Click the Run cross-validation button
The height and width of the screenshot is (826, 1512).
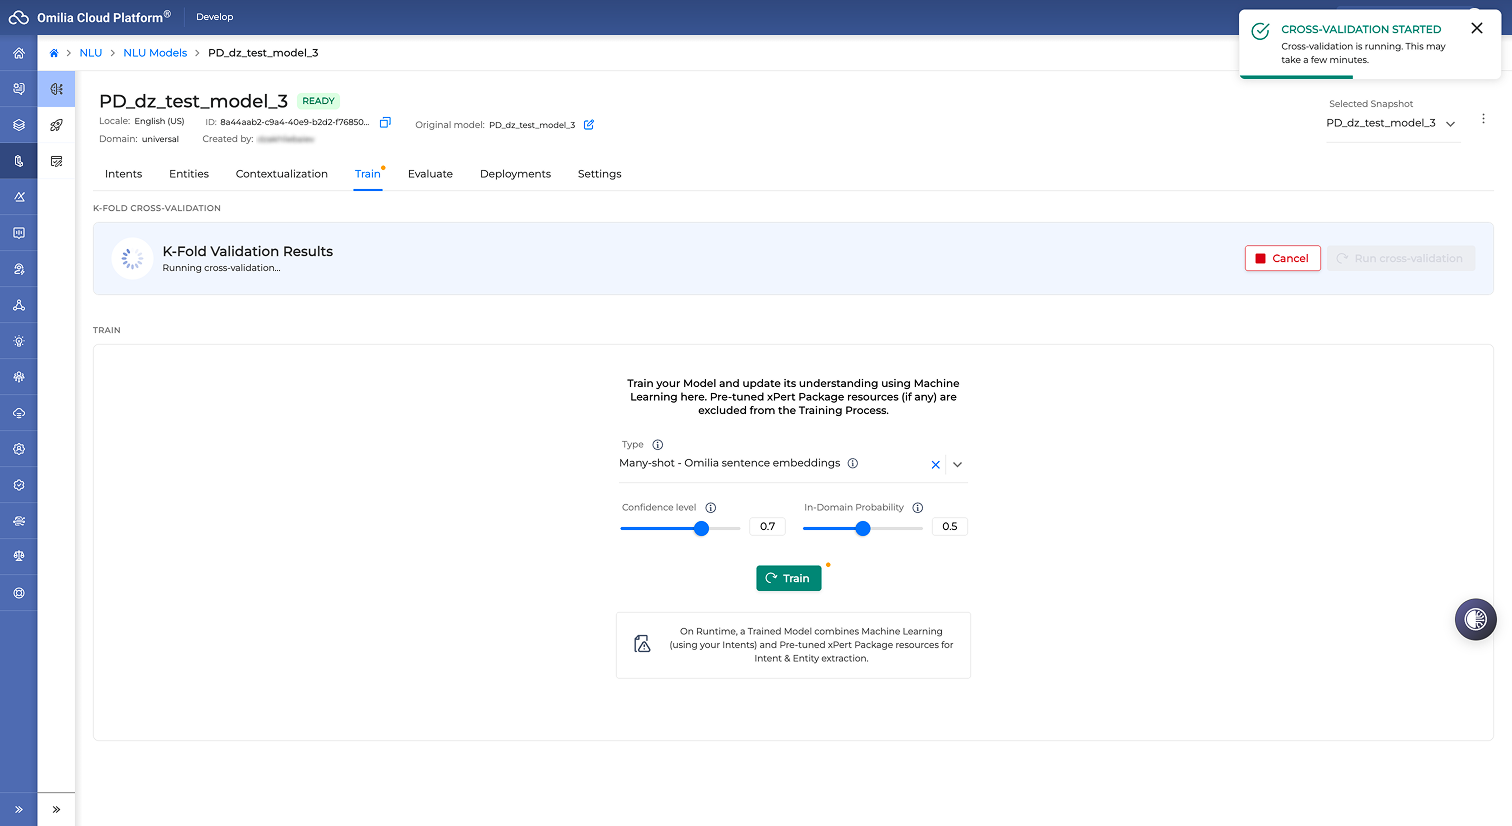pyautogui.click(x=1401, y=258)
